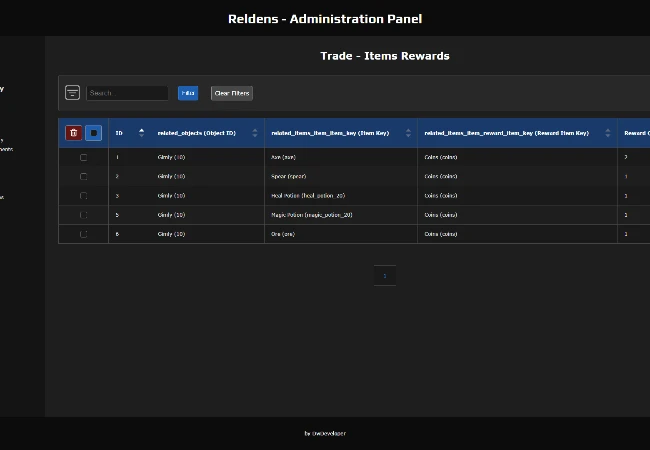Image resolution: width=650 pixels, height=450 pixels.
Task: Select the Magic Potion row checkbox
Action: (84, 215)
